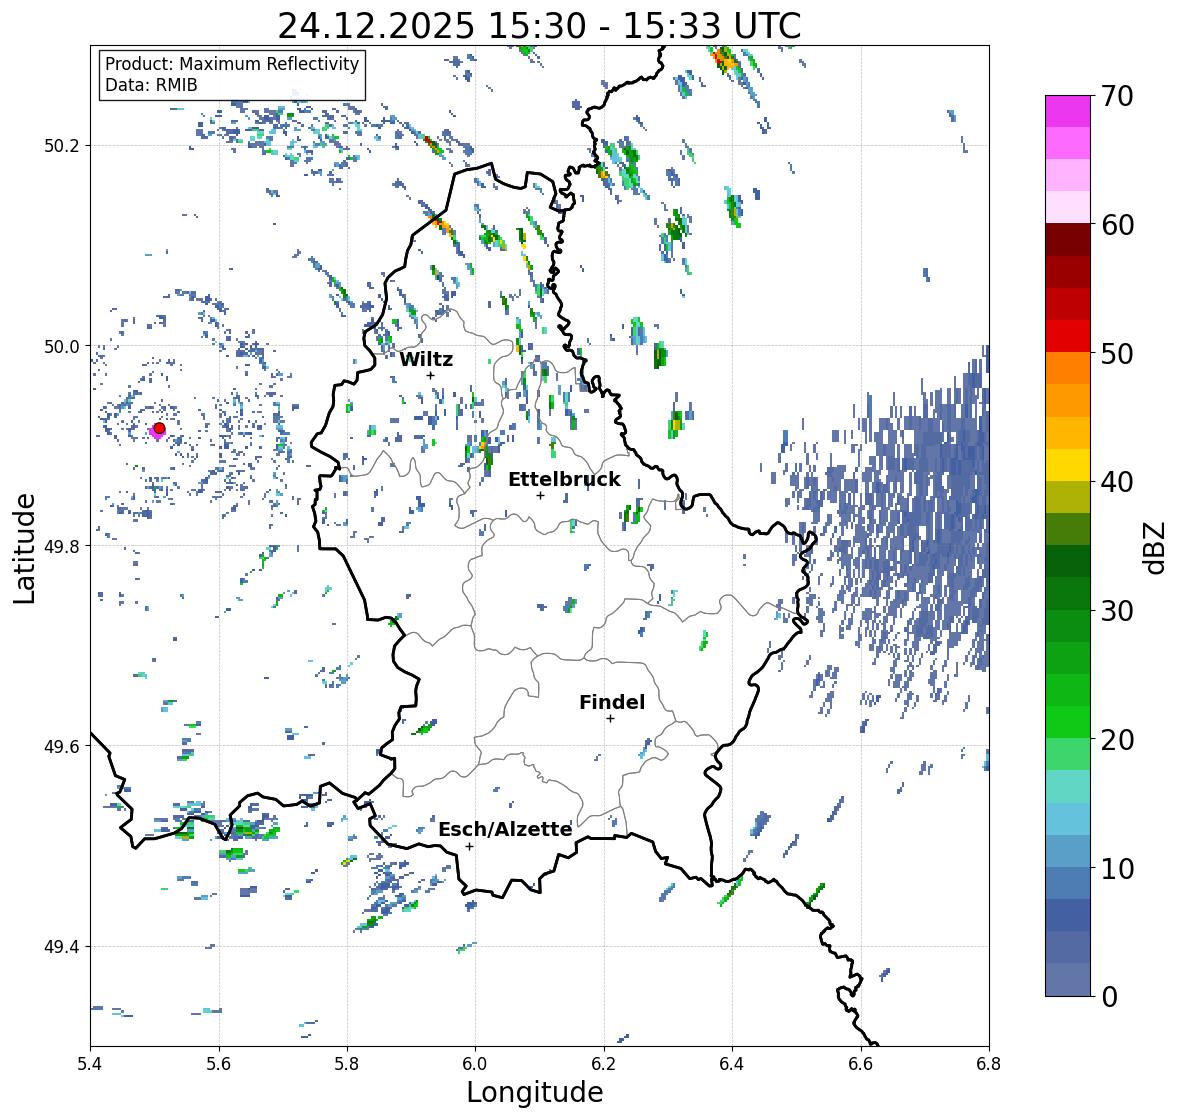The image size is (1179, 1117).
Task: Click the longitude tick label 5.8
Action: click(347, 1064)
